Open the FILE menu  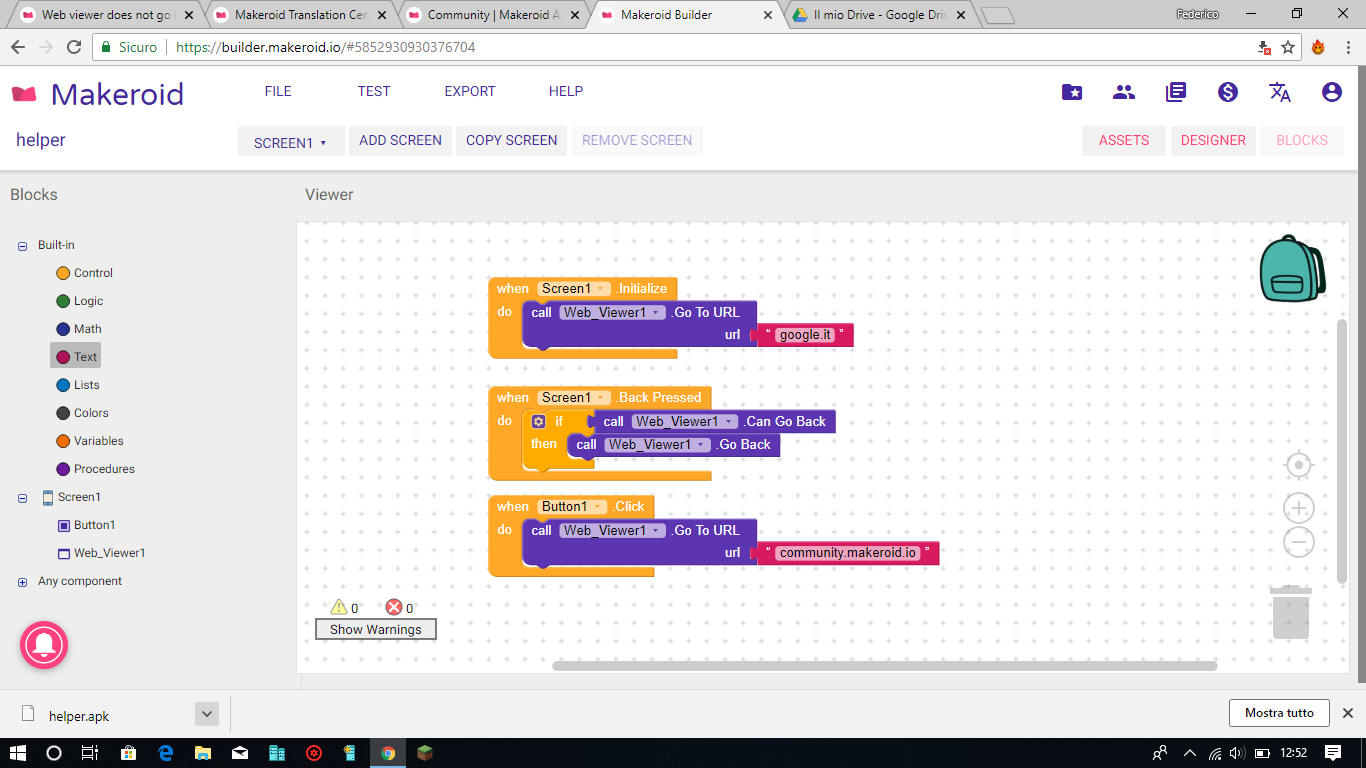tap(278, 91)
